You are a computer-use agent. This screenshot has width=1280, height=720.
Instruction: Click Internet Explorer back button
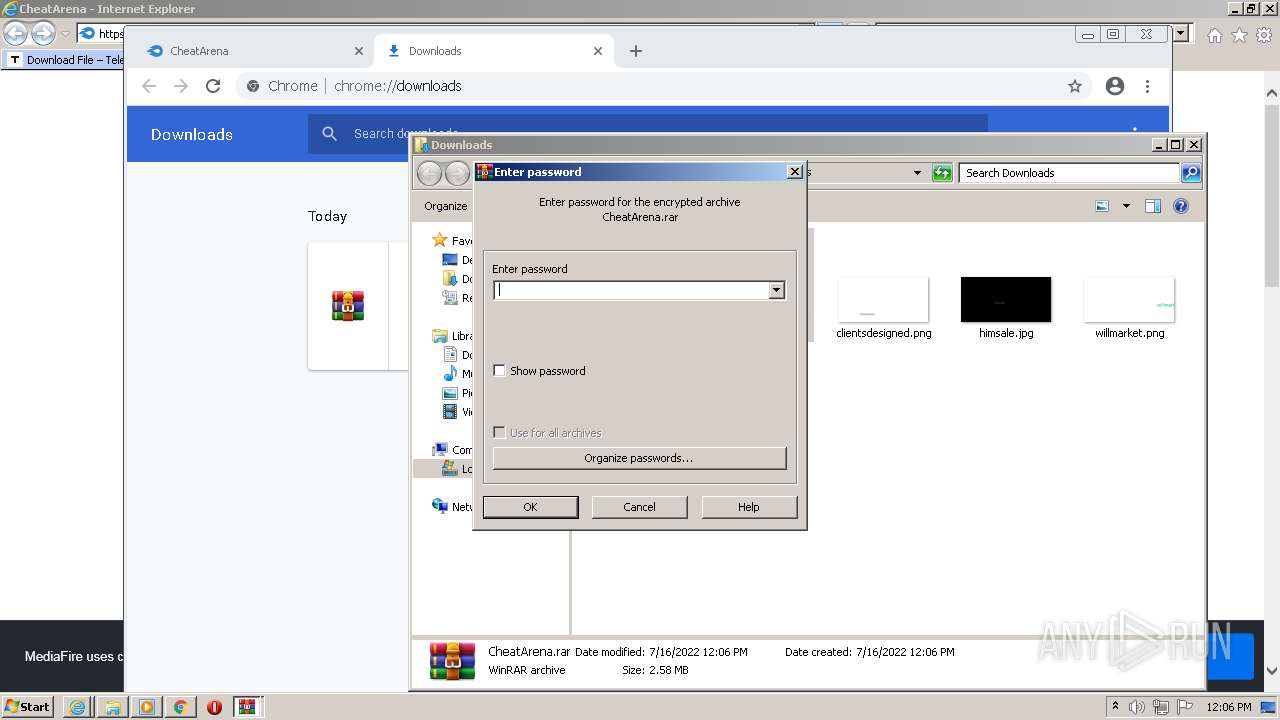[x=15, y=34]
